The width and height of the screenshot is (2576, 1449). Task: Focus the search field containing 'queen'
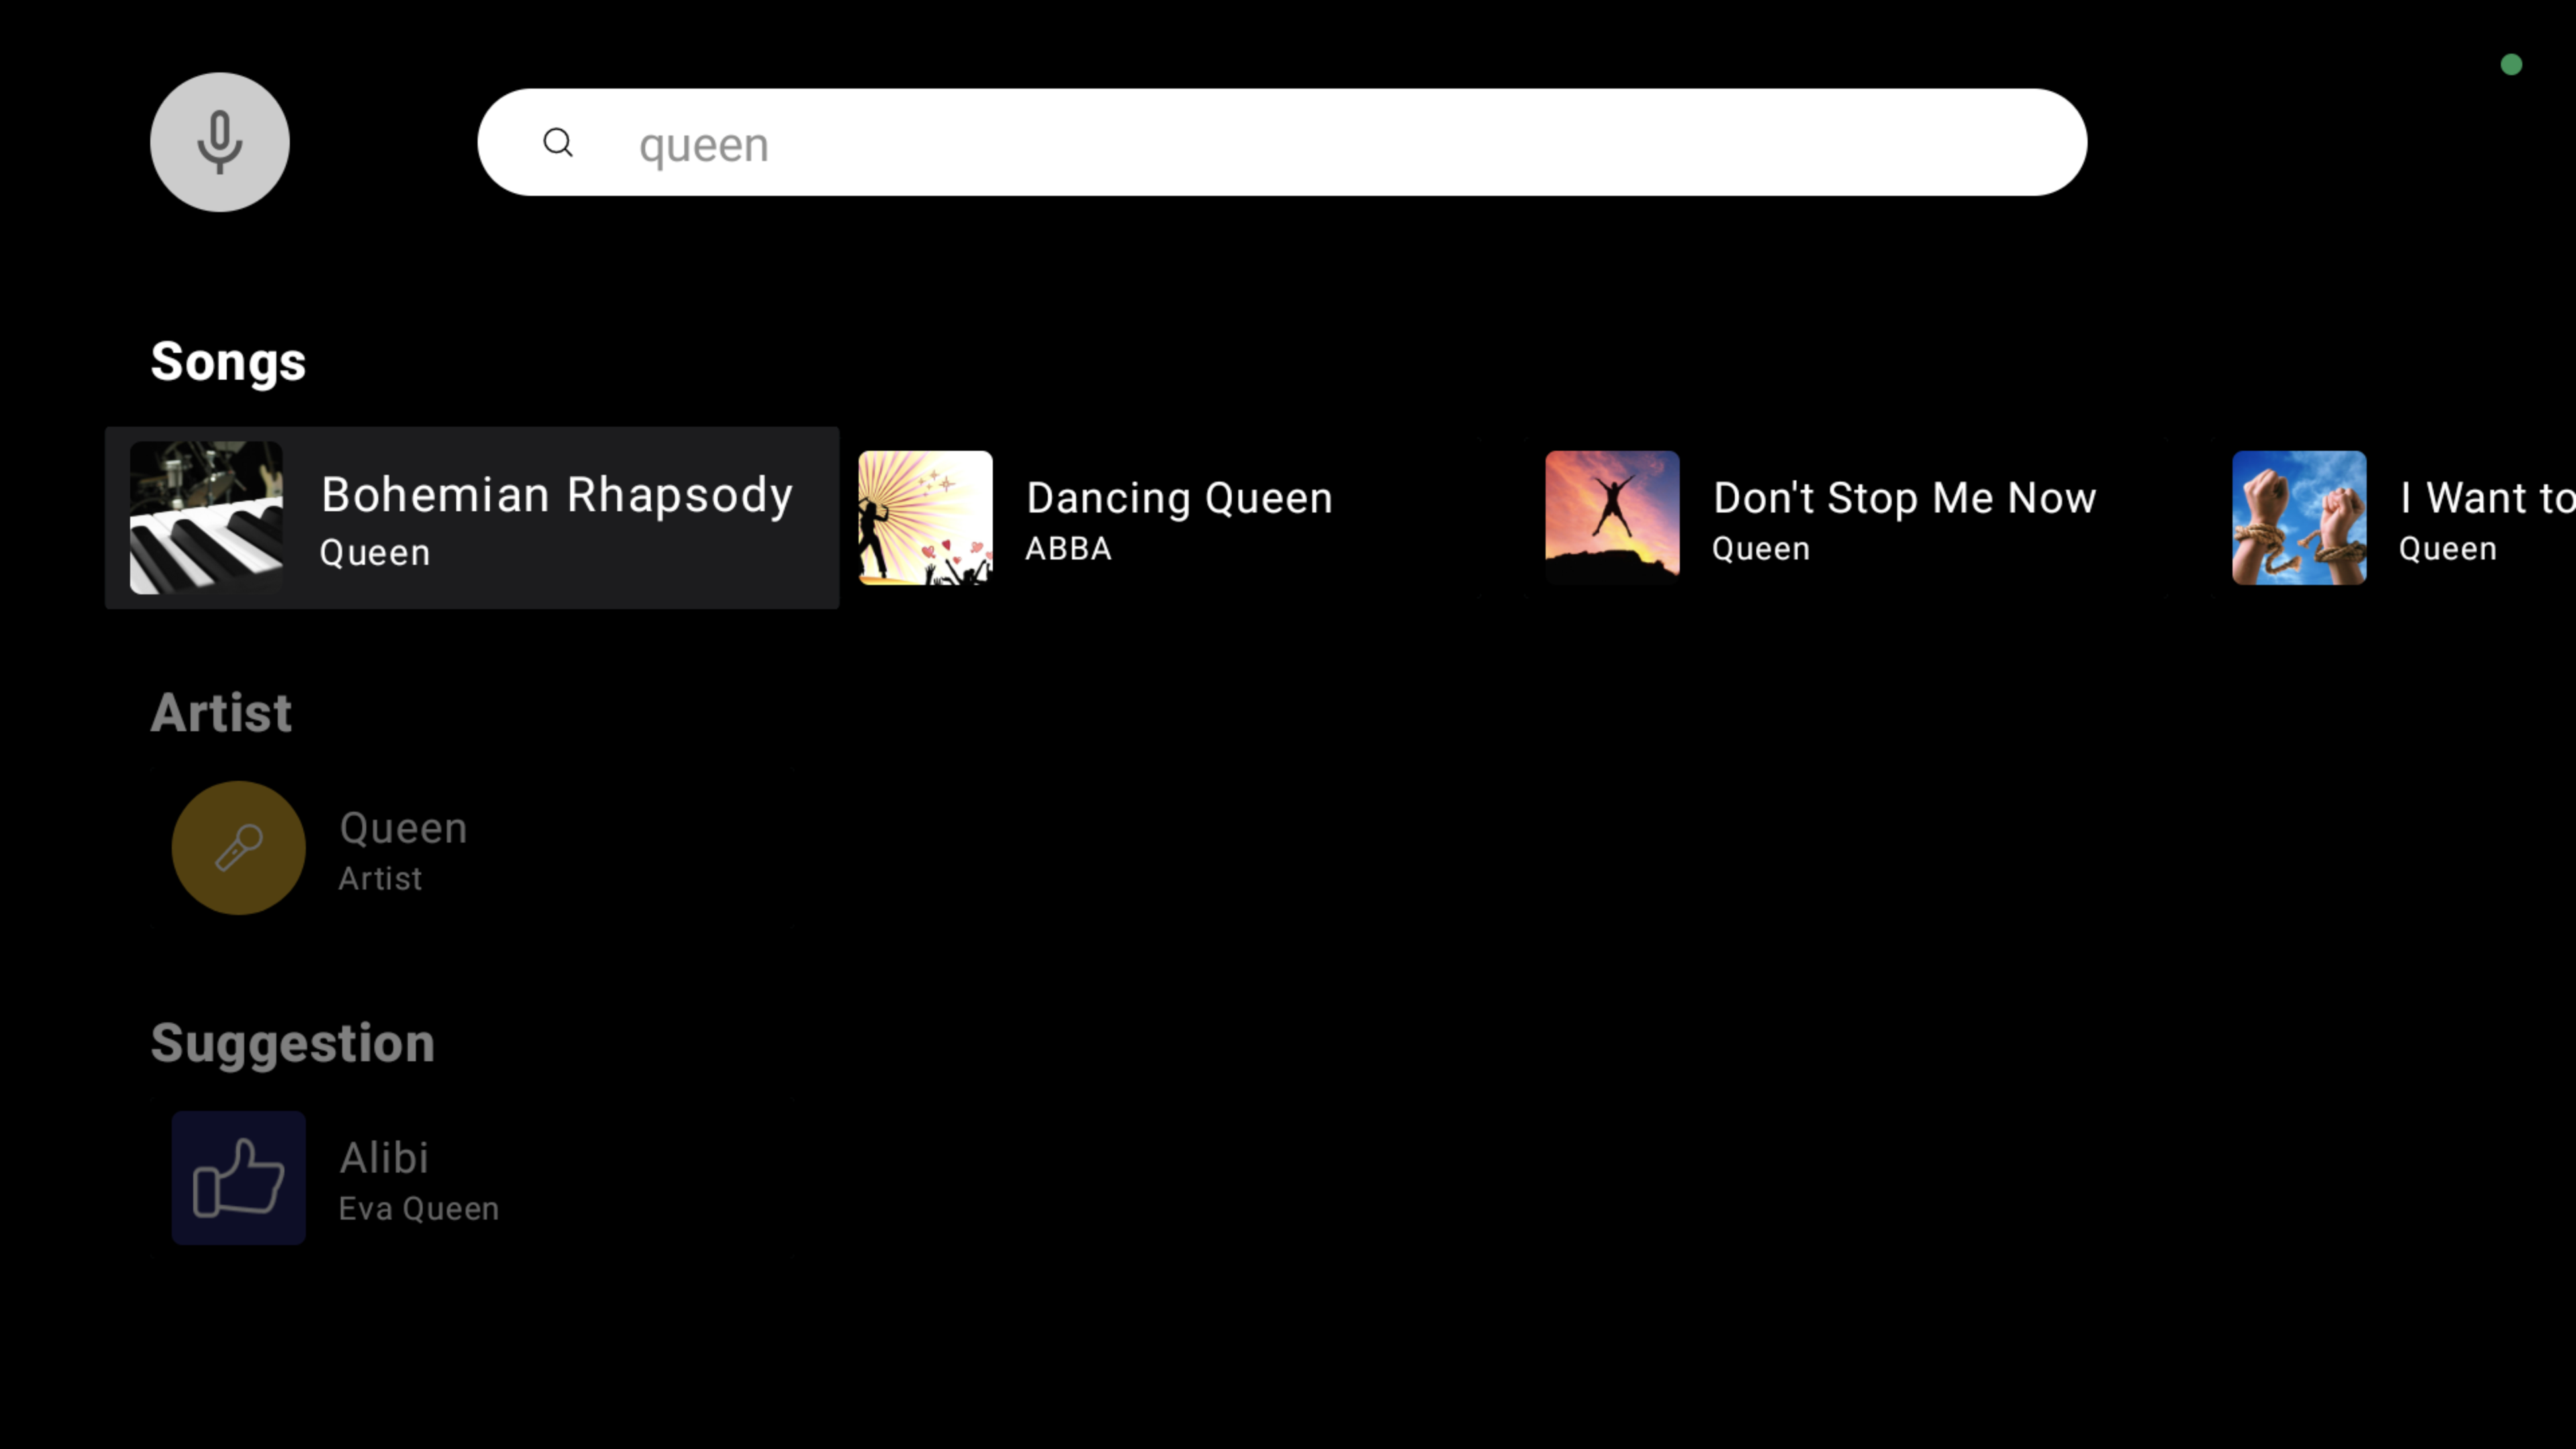pos(1282,142)
